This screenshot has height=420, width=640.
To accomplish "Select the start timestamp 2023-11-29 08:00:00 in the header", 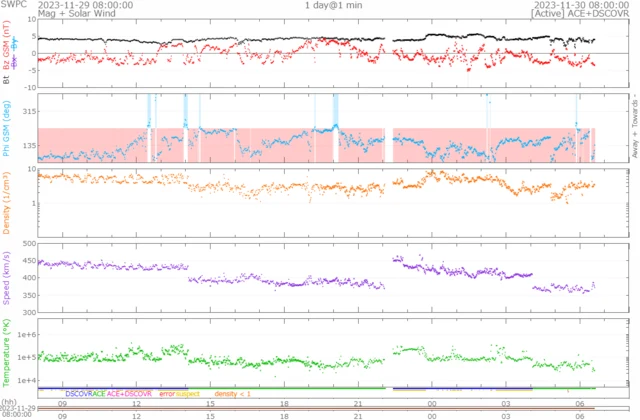I will (85, 5).
